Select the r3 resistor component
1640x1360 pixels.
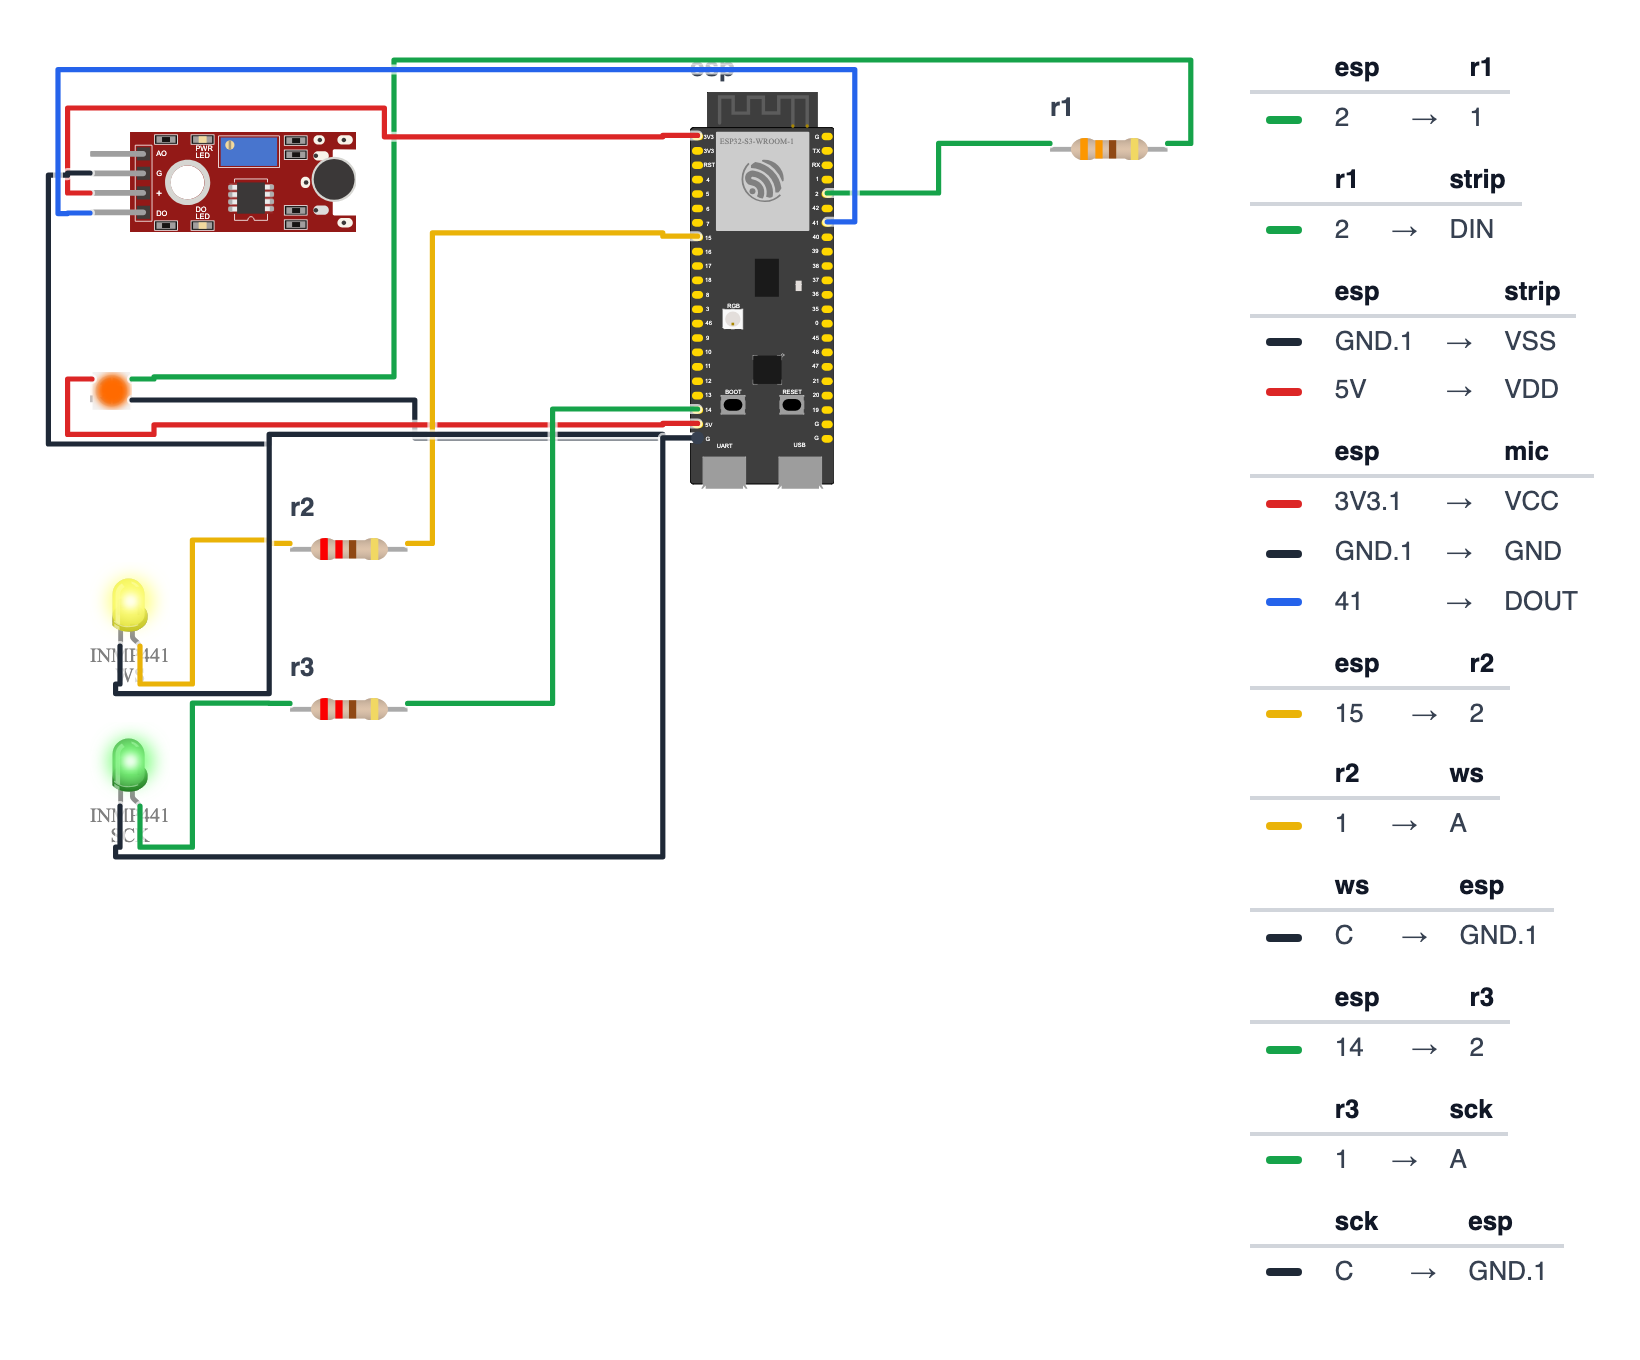click(x=349, y=709)
